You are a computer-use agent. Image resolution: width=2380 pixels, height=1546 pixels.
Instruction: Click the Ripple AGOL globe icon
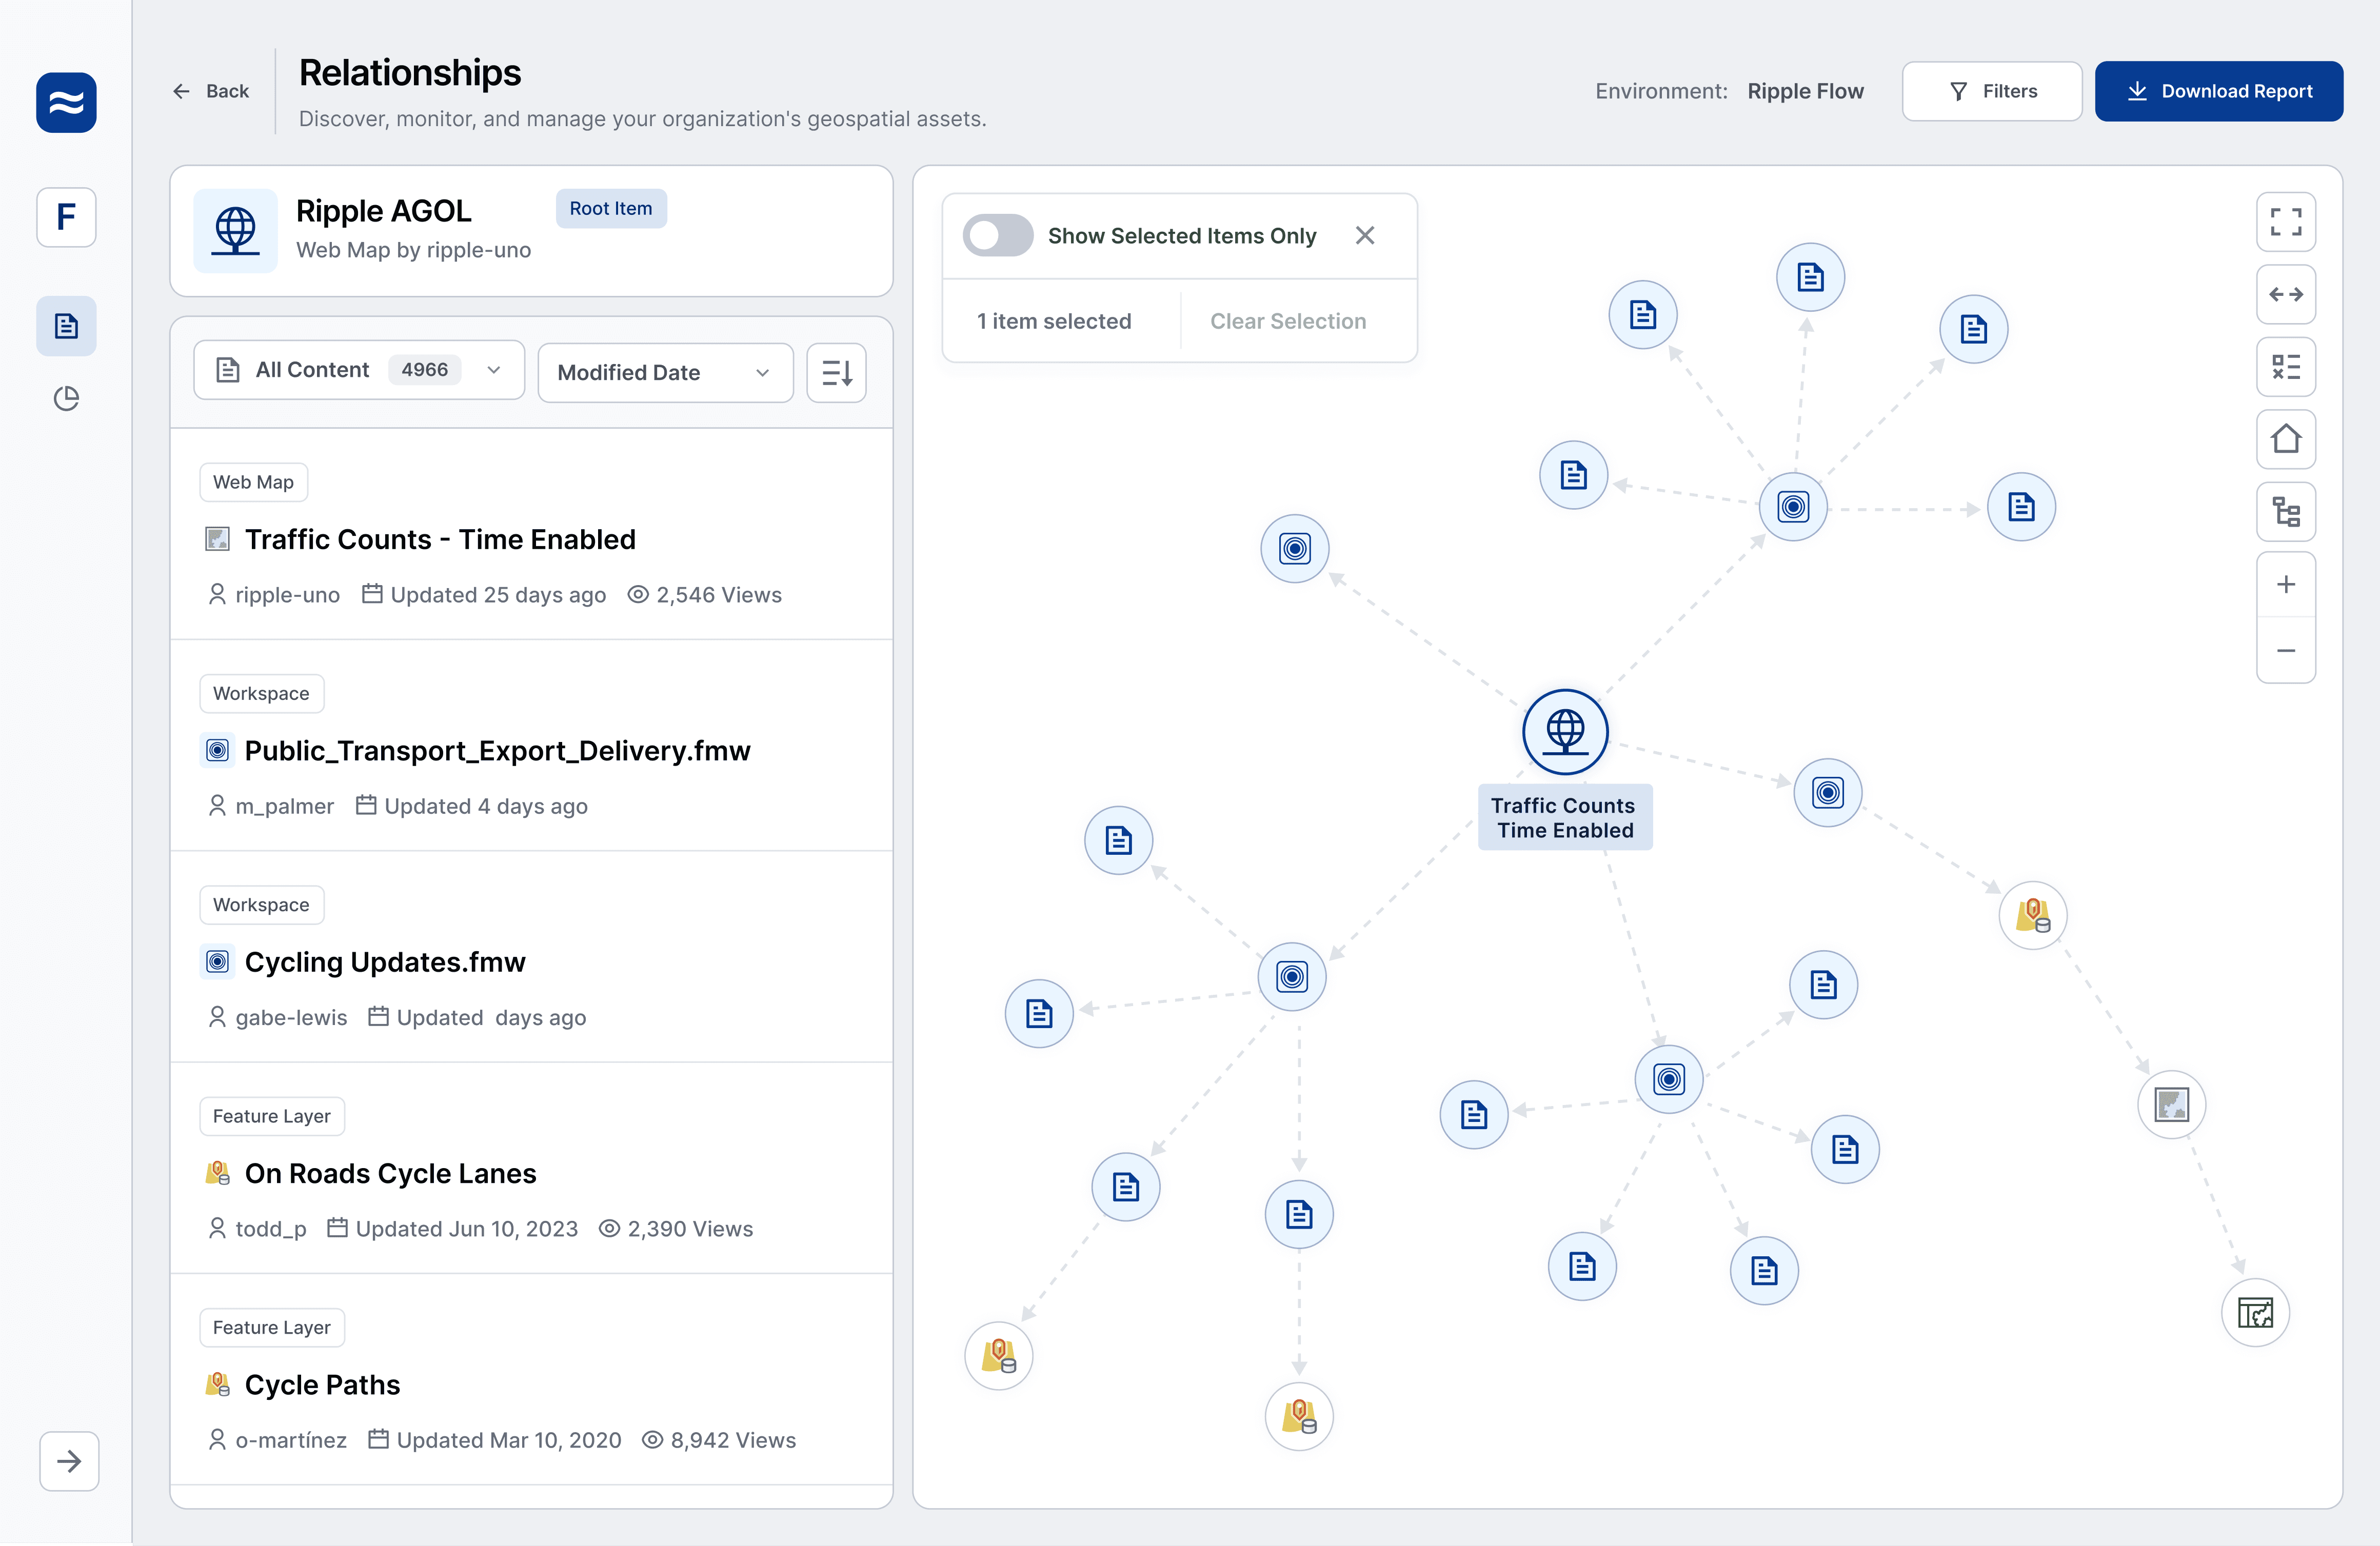pyautogui.click(x=235, y=230)
